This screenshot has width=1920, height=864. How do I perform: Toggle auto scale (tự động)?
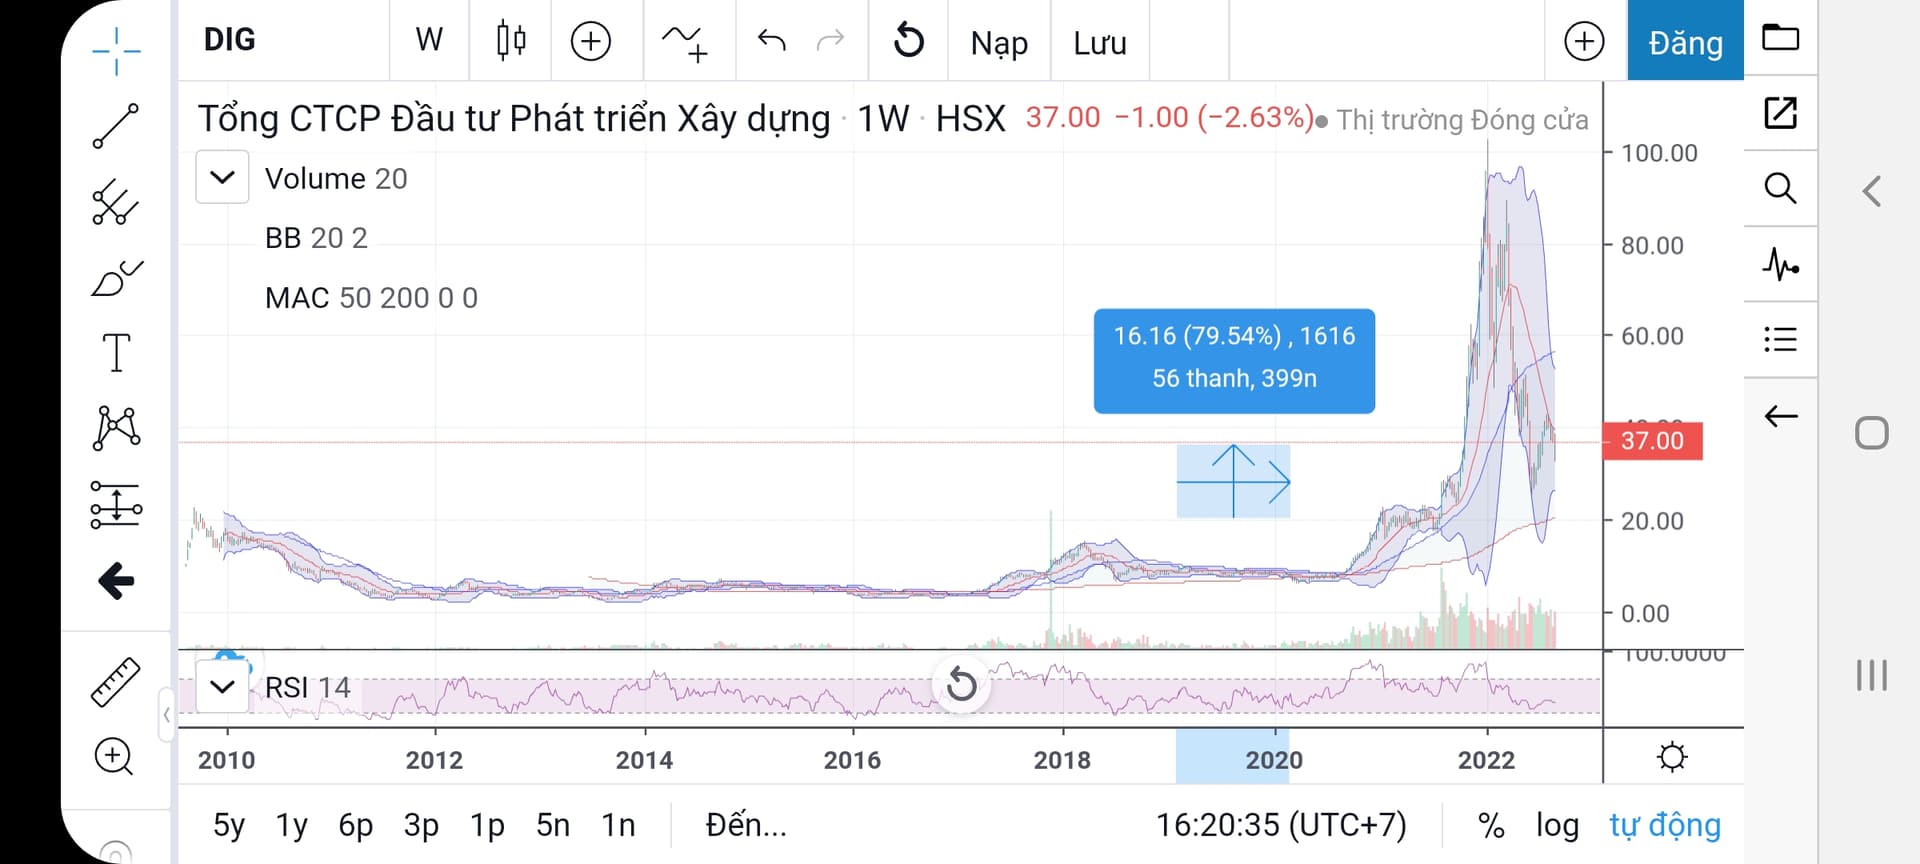(1664, 825)
